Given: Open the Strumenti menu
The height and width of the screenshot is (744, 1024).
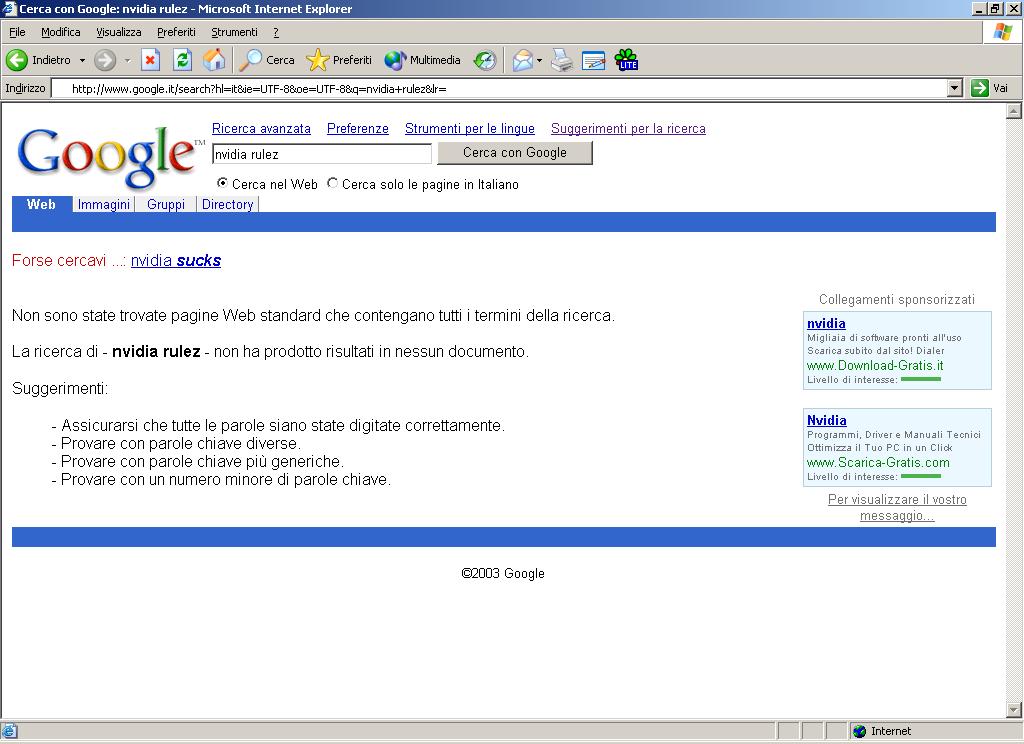Looking at the screenshot, I should [234, 32].
